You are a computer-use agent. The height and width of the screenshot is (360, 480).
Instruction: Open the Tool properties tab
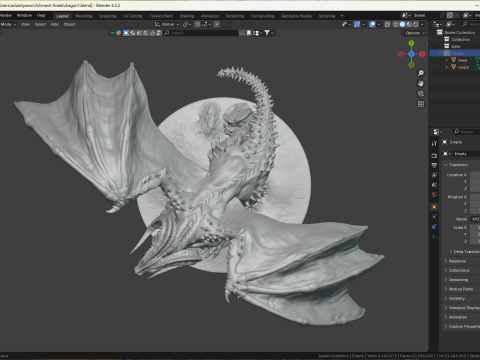click(x=434, y=143)
